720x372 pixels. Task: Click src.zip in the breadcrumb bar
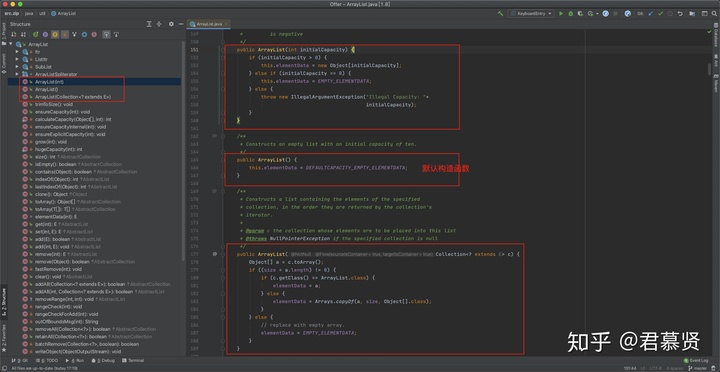click(x=11, y=14)
